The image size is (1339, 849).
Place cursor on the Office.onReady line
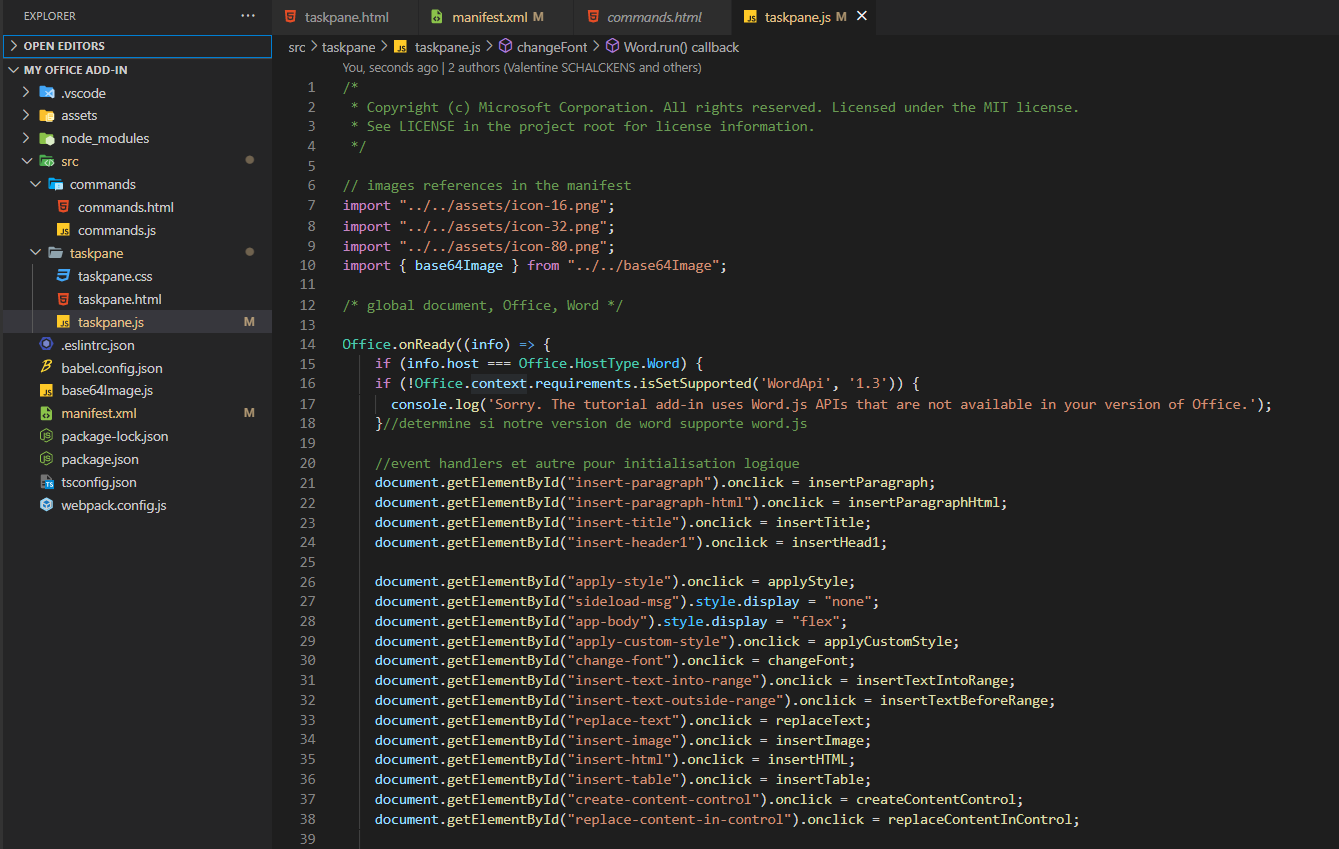[447, 344]
